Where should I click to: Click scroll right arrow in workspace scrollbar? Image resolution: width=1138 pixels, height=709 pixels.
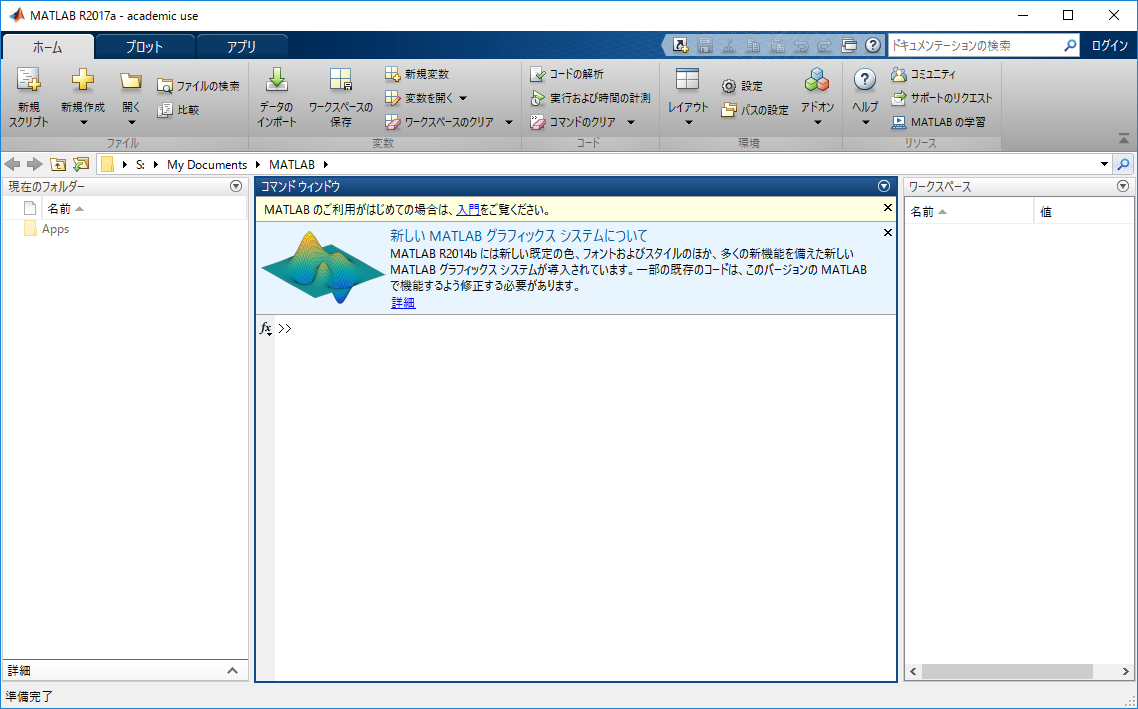point(1126,672)
